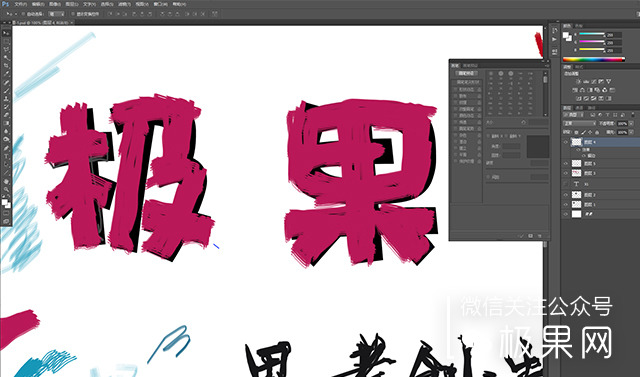640x377 pixels.
Task: Change screen mode at toolbox bottom
Action: tap(6, 221)
